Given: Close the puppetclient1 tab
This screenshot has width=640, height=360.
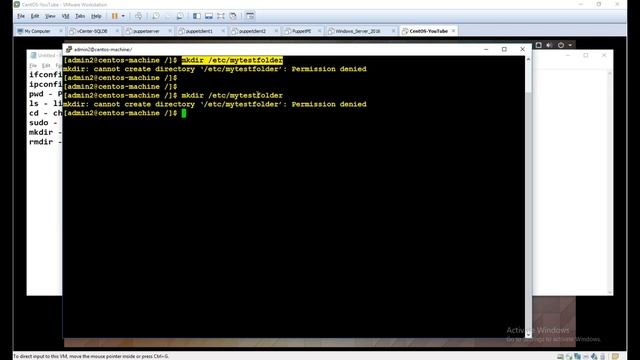Looking at the screenshot, I should (223, 31).
